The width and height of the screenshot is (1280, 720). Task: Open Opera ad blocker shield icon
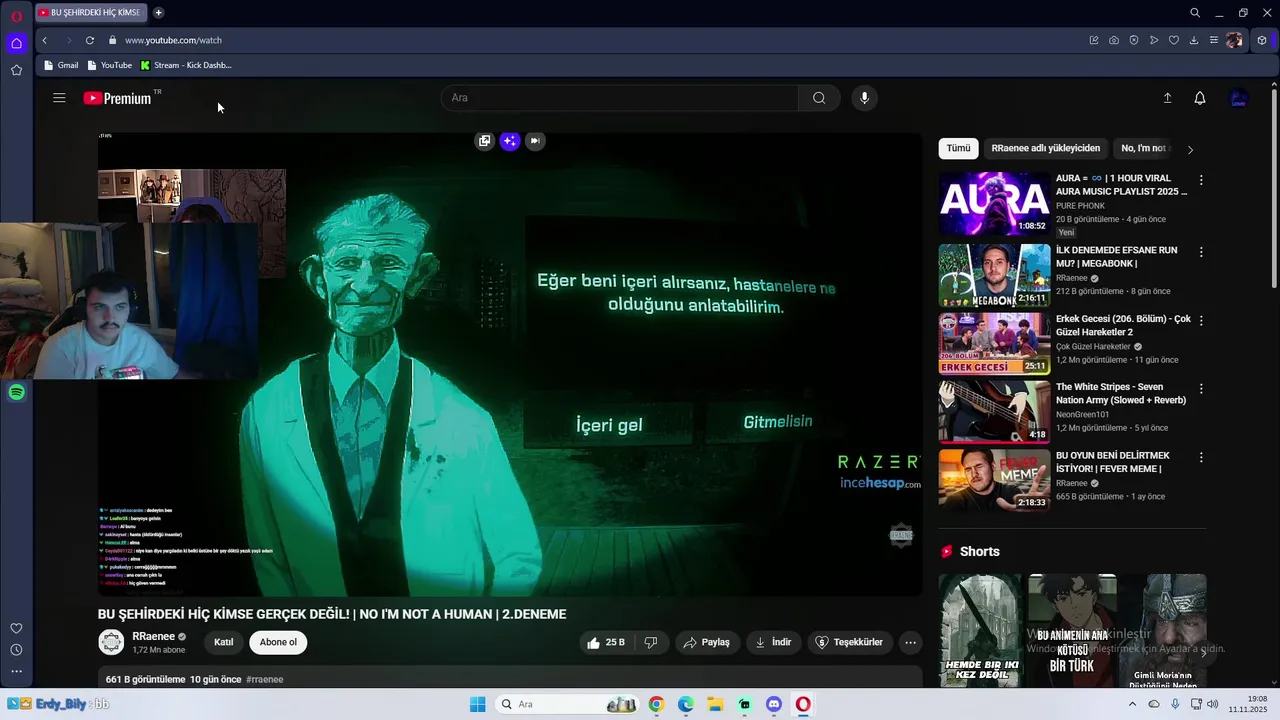(1134, 40)
